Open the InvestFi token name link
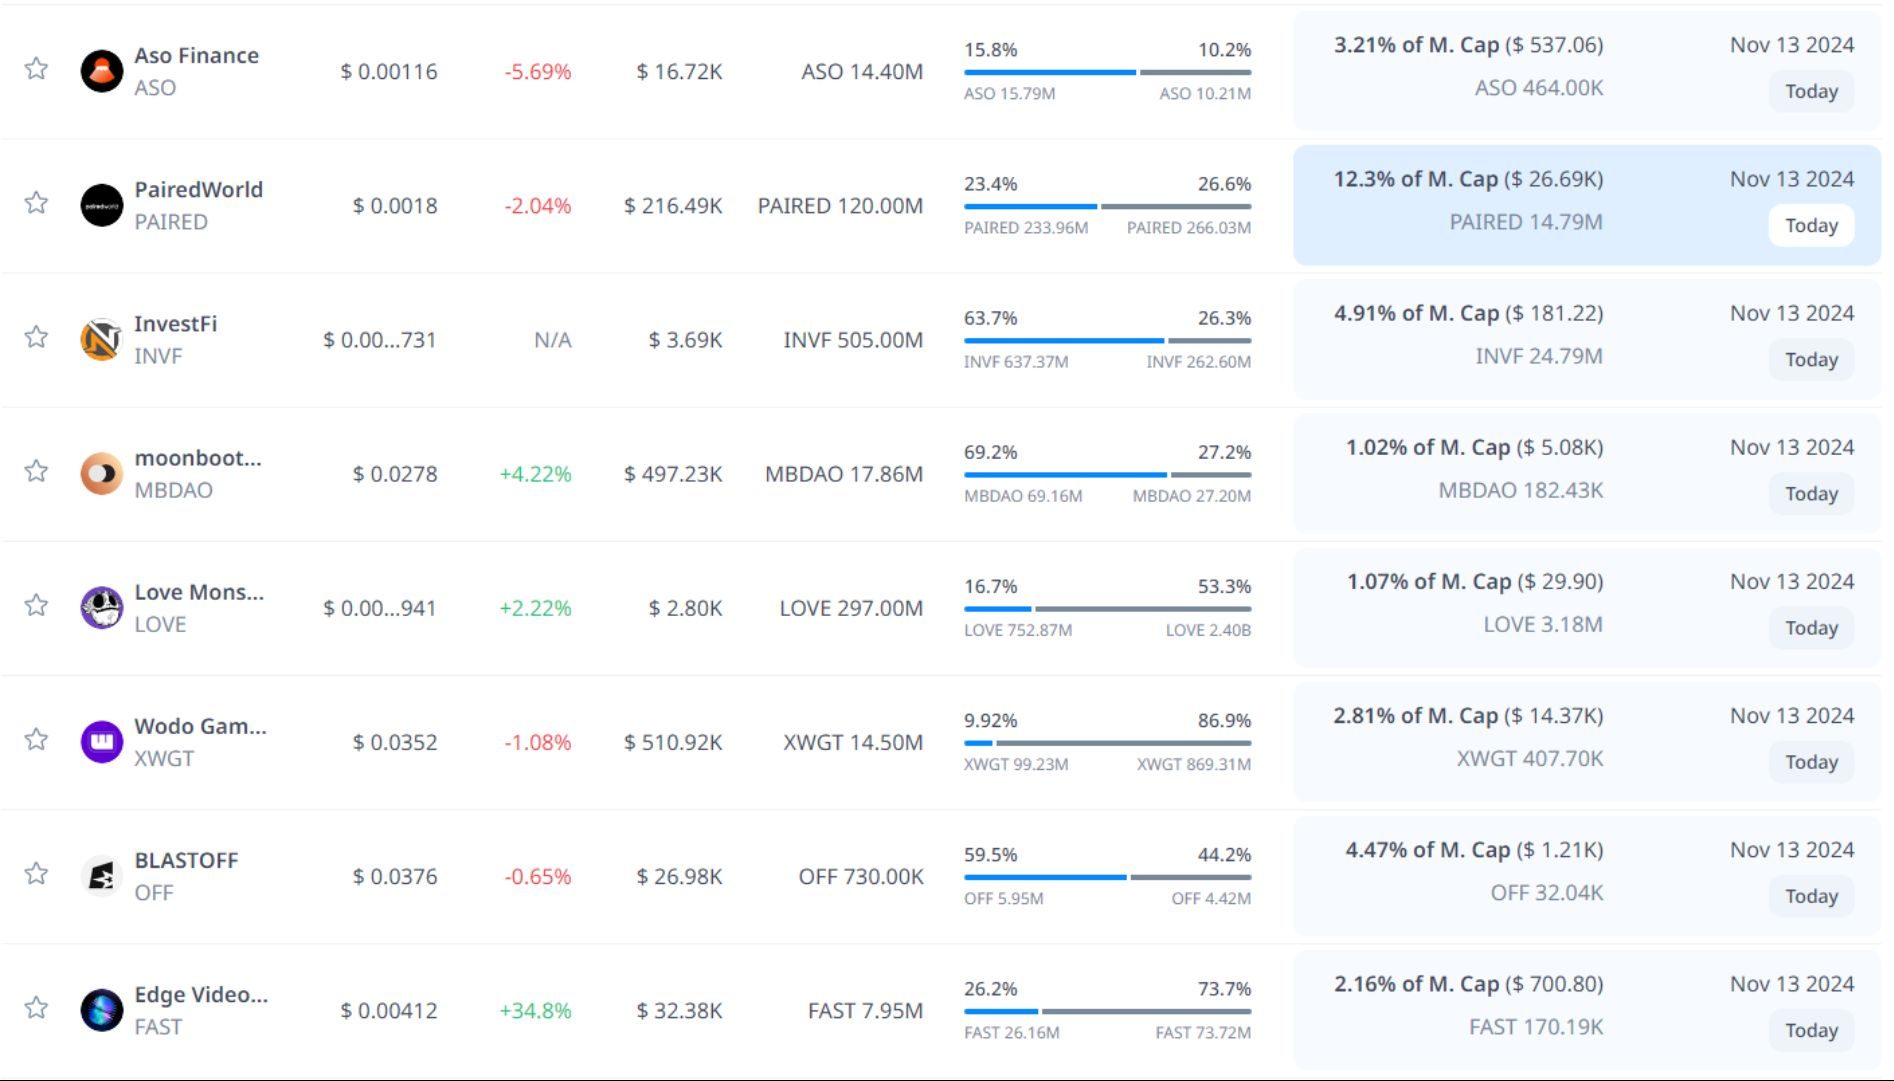 (x=175, y=324)
